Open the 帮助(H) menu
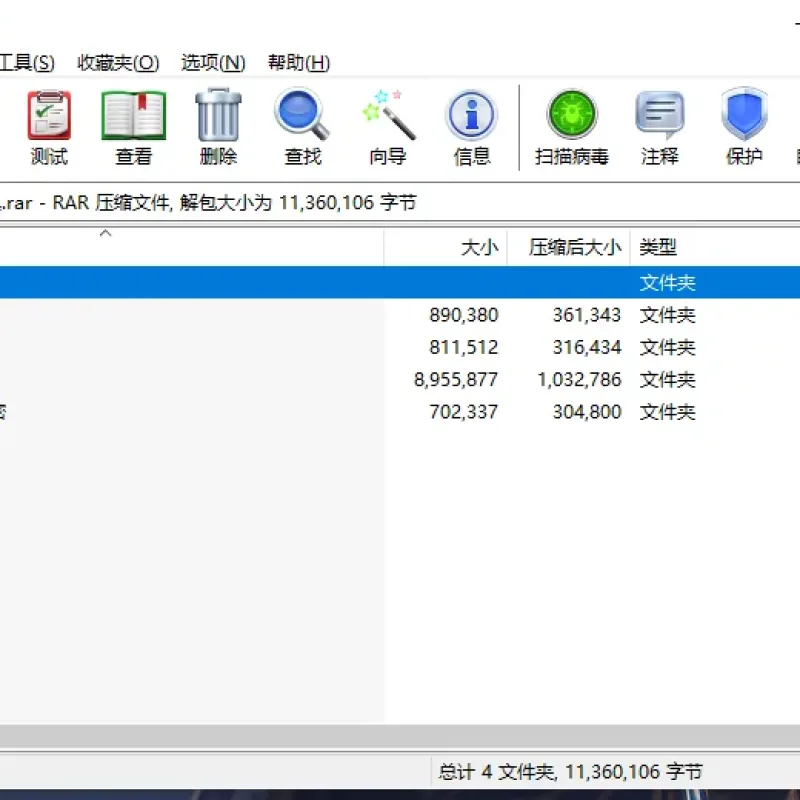The width and height of the screenshot is (800, 800). click(299, 63)
